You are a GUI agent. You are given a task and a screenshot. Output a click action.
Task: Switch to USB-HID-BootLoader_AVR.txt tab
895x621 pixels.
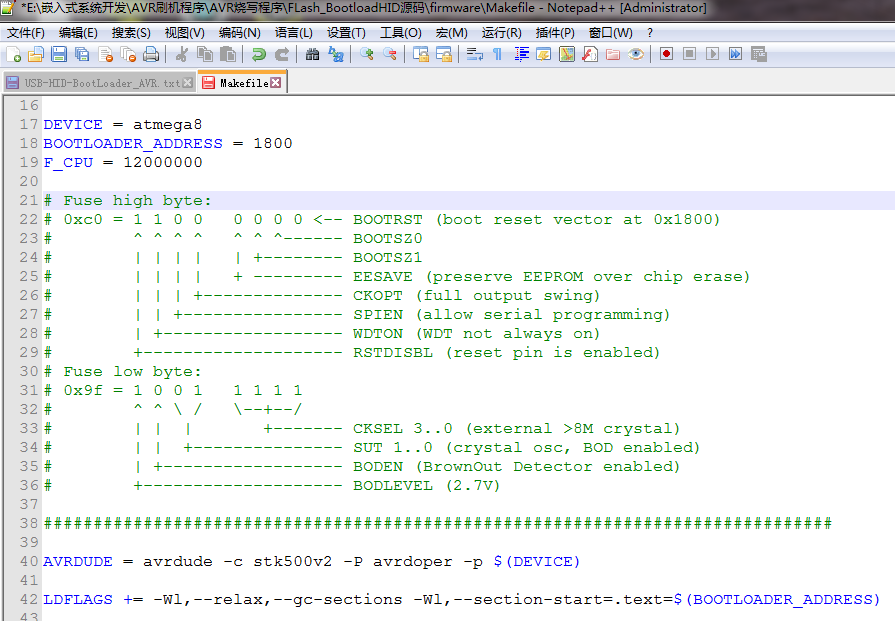click(95, 83)
